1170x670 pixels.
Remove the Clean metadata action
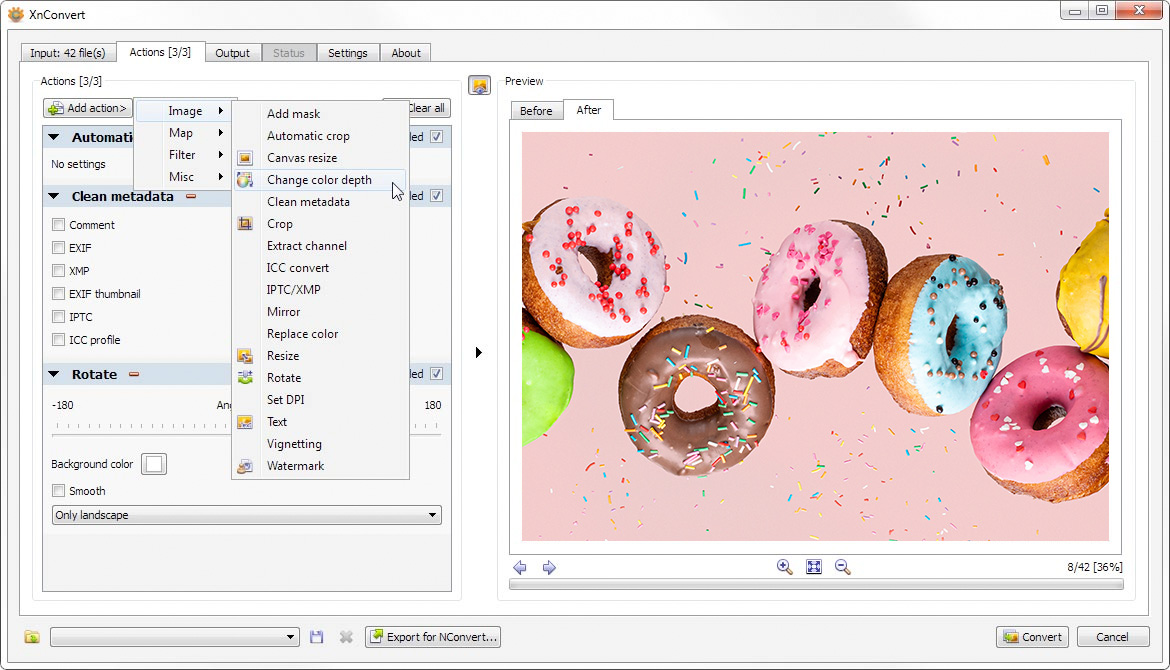(x=191, y=196)
